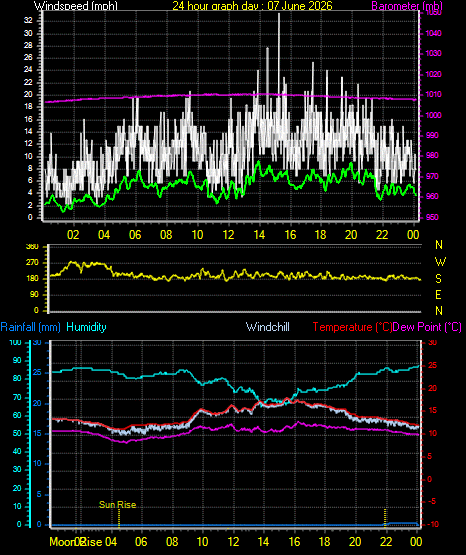Click the '24 hour graph day : 07 June 2026' title
Image resolution: width=466 pixels, height=555 pixels.
252,6
